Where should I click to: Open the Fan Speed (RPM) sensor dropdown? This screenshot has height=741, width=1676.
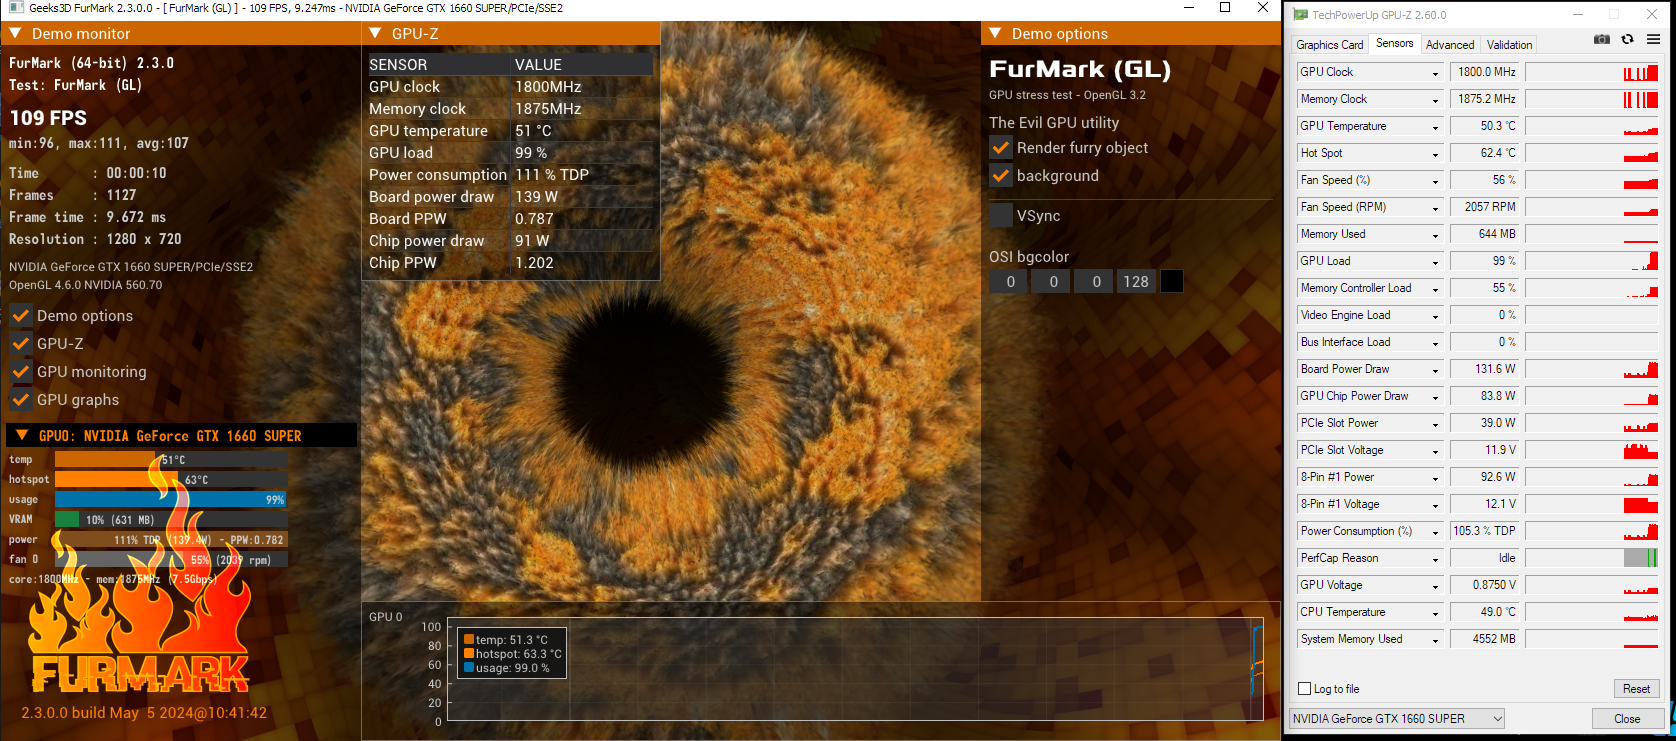pos(1436,208)
